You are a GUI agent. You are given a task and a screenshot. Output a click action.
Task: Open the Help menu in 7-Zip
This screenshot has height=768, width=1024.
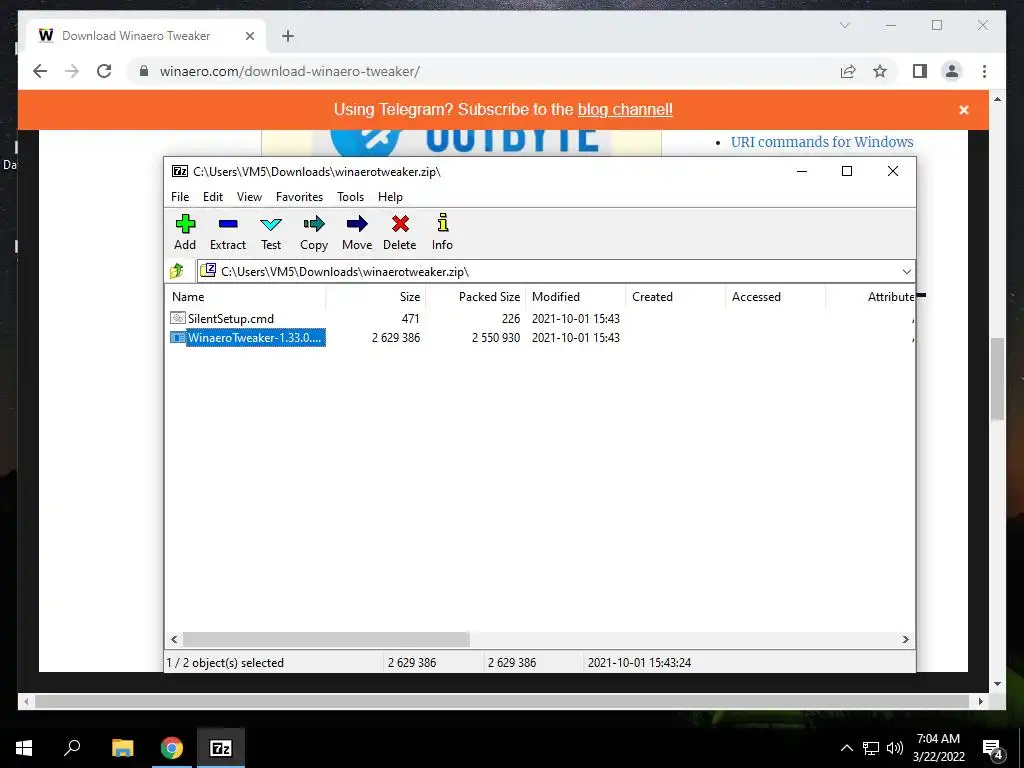(x=391, y=197)
